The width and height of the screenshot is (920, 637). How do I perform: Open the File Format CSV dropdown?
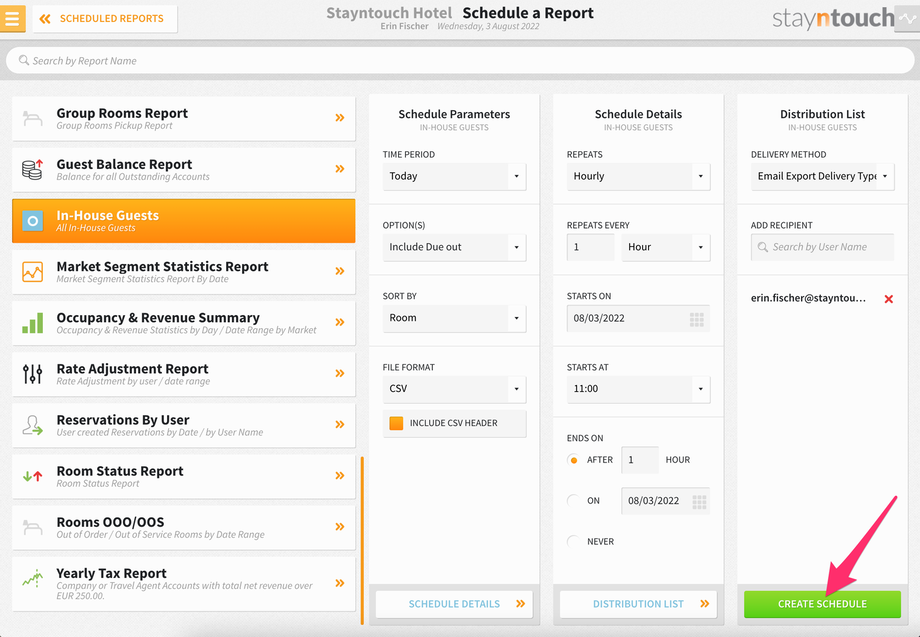pyautogui.click(x=454, y=389)
